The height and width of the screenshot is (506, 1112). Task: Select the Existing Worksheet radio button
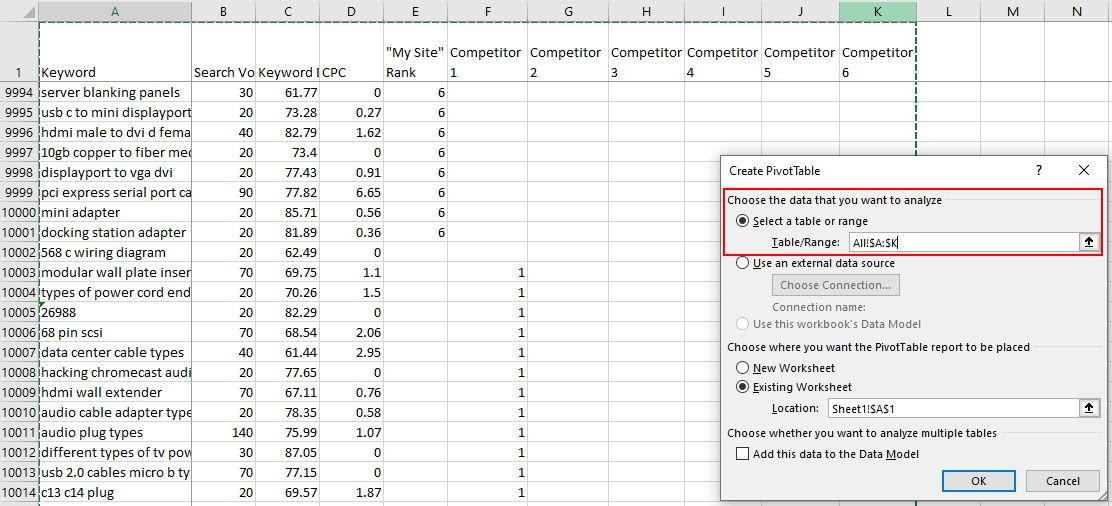[x=743, y=387]
